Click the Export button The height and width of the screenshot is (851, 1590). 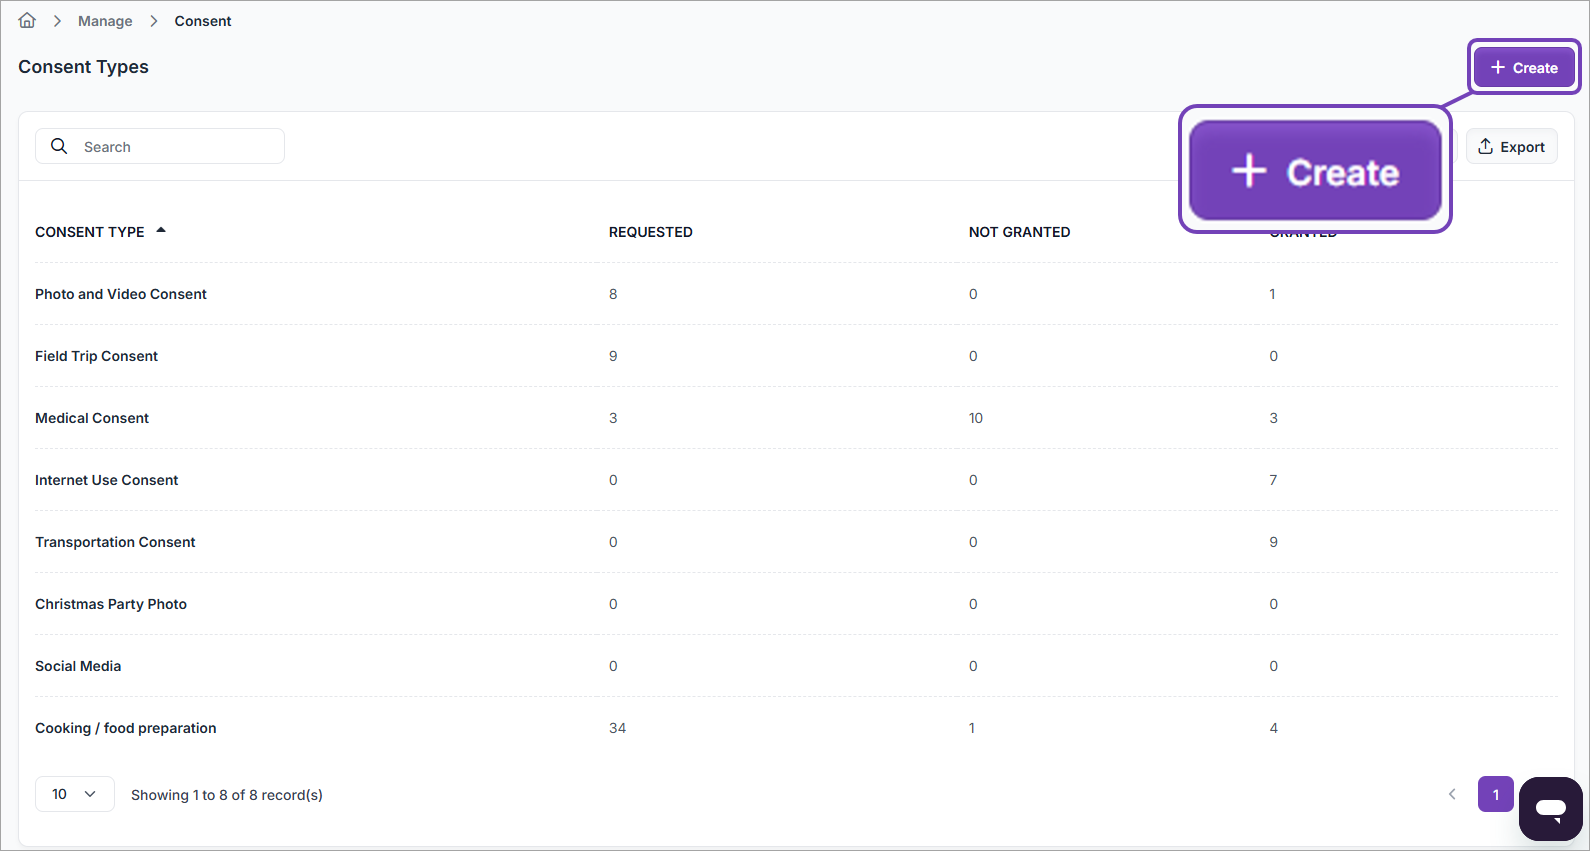(1511, 147)
